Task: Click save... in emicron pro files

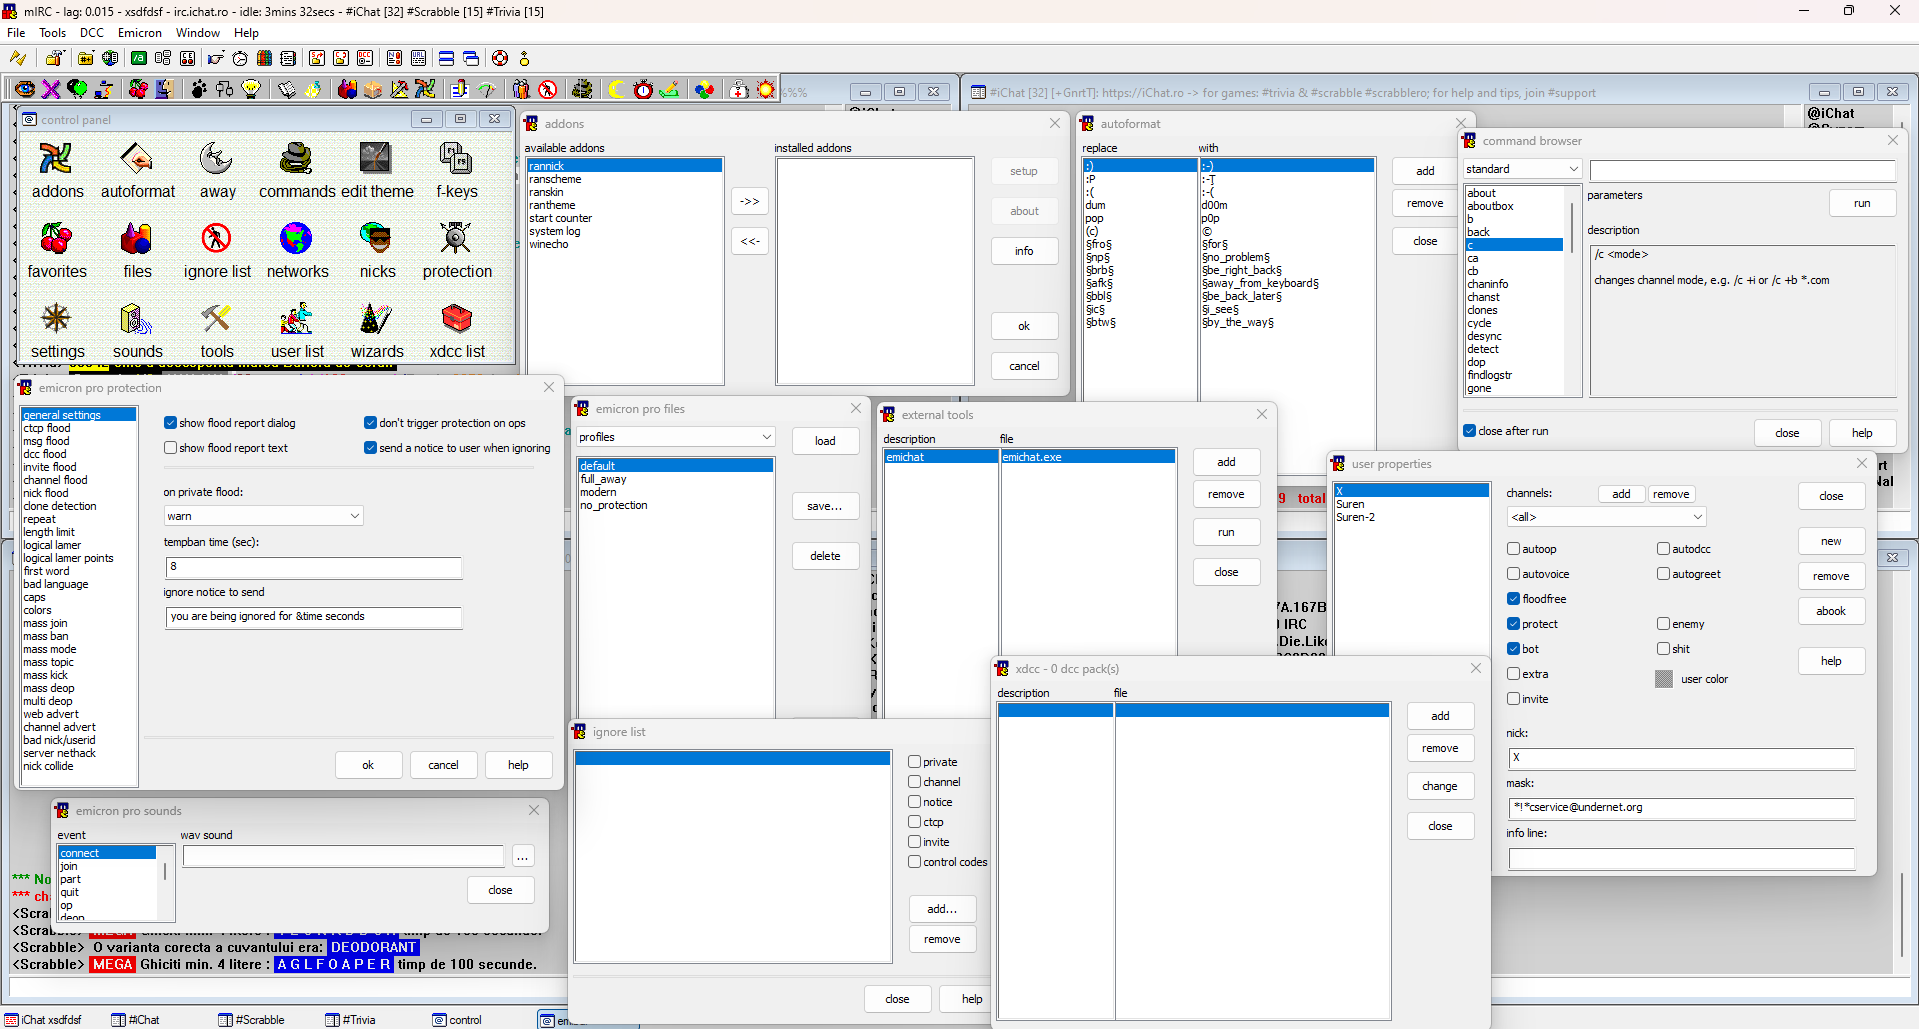Action: pos(825,506)
